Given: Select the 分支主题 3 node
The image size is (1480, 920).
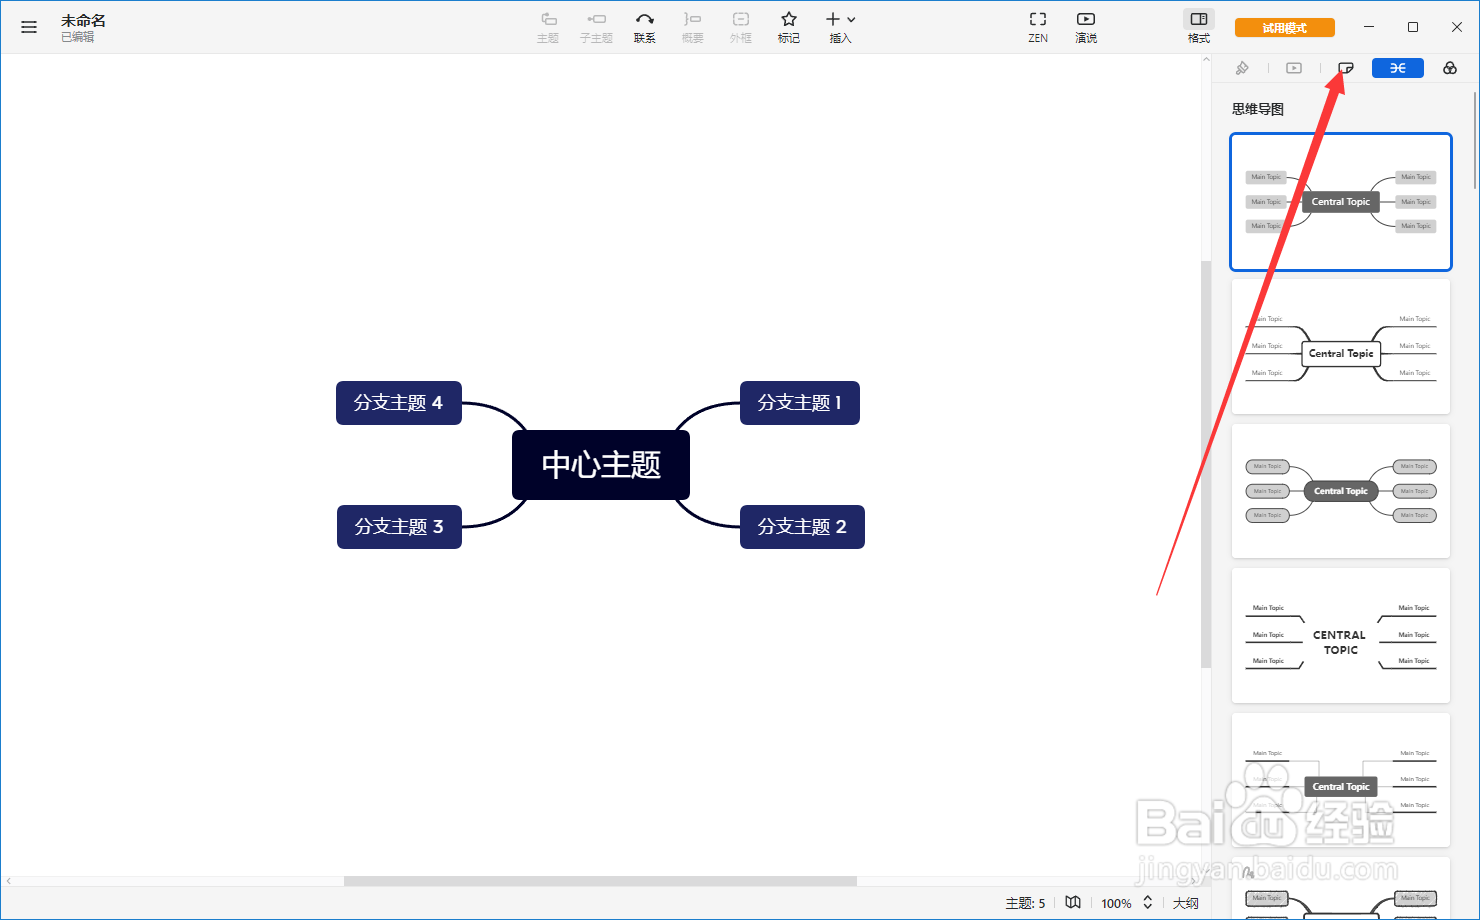Looking at the screenshot, I should click(x=399, y=527).
